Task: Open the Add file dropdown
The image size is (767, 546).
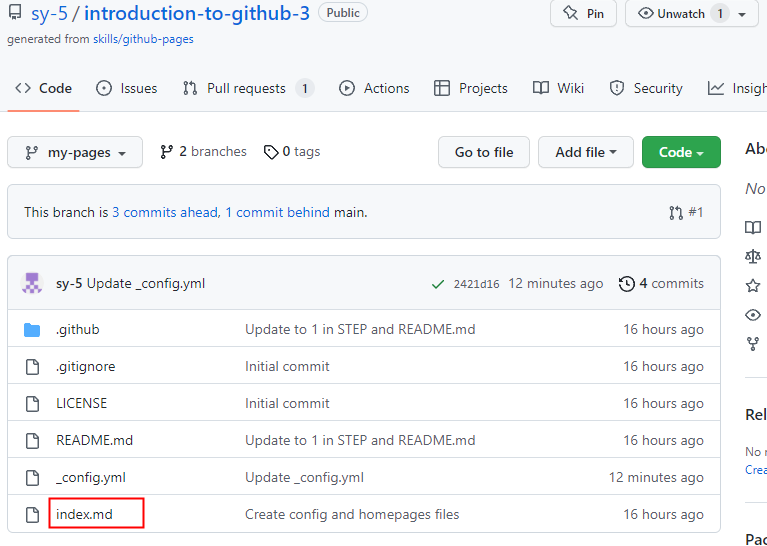Action: coord(585,152)
